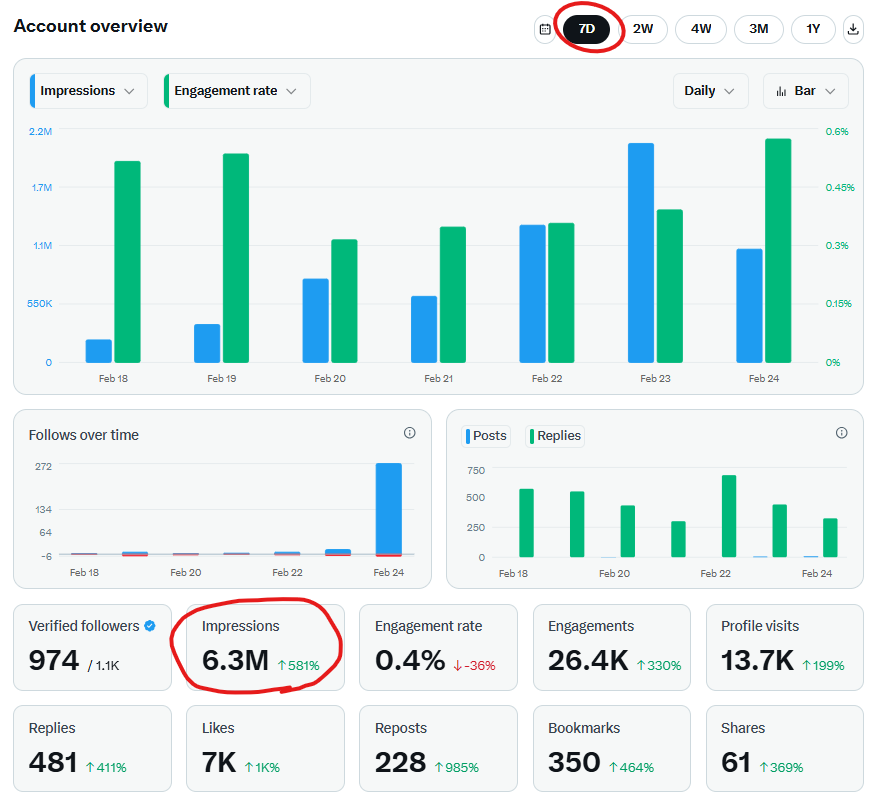The width and height of the screenshot is (874, 804).
Task: Click the Feb 24 follows bar
Action: coord(388,508)
